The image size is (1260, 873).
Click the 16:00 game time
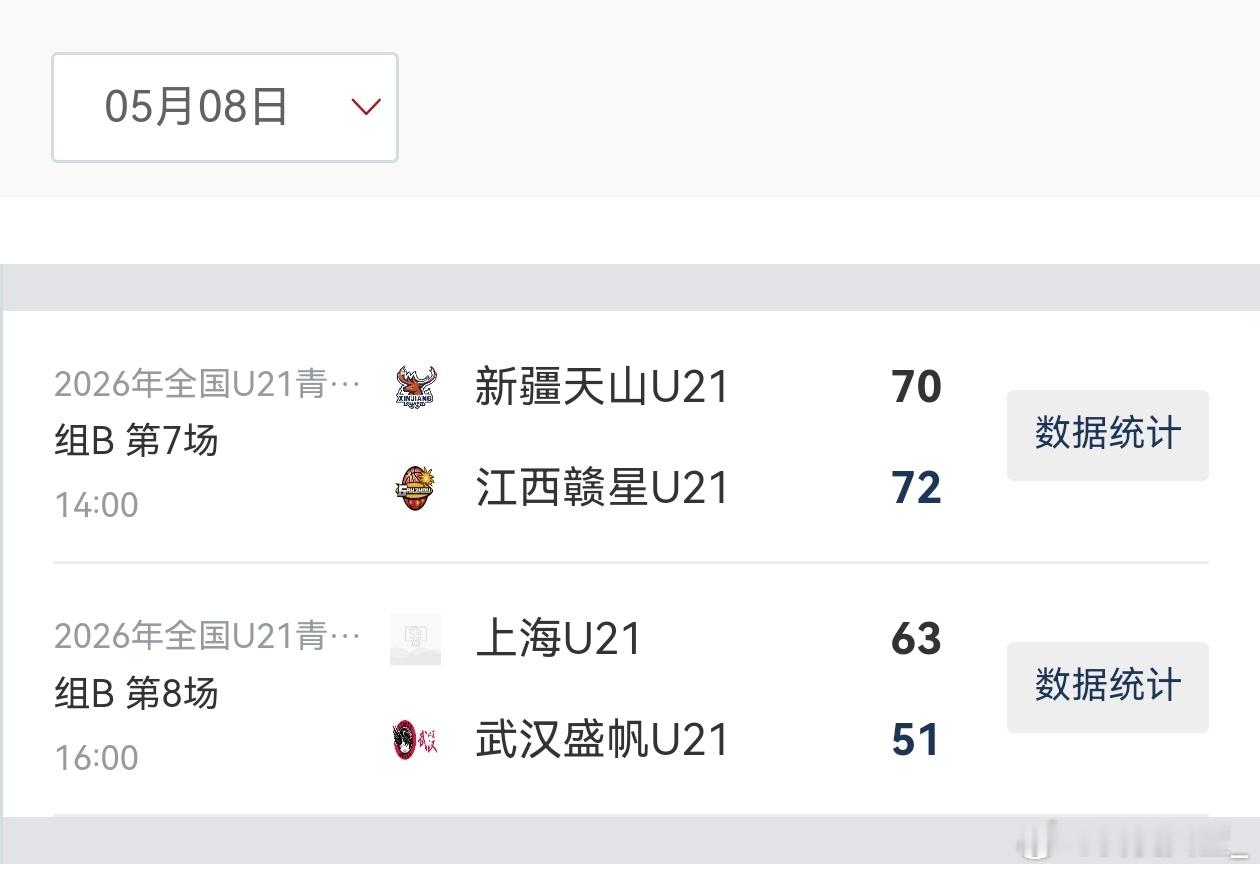pos(96,758)
